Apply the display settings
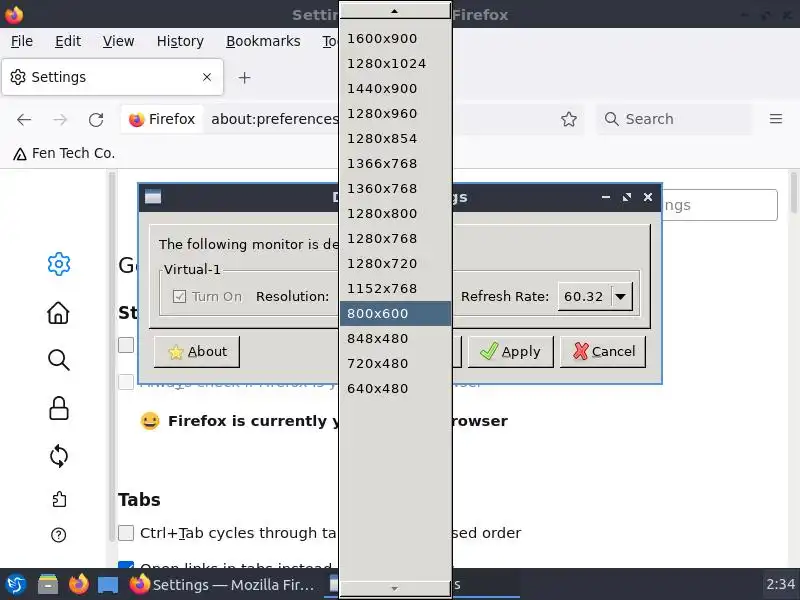This screenshot has height=600, width=800. 511,352
